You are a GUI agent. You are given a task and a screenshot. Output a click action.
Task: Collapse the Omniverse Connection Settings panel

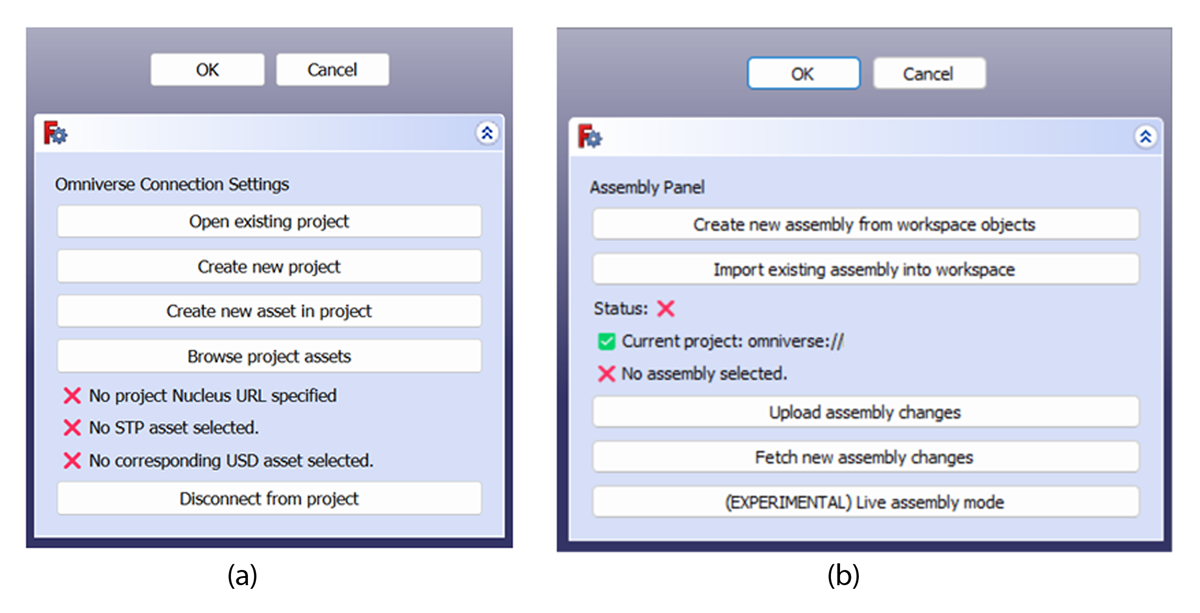tap(487, 133)
